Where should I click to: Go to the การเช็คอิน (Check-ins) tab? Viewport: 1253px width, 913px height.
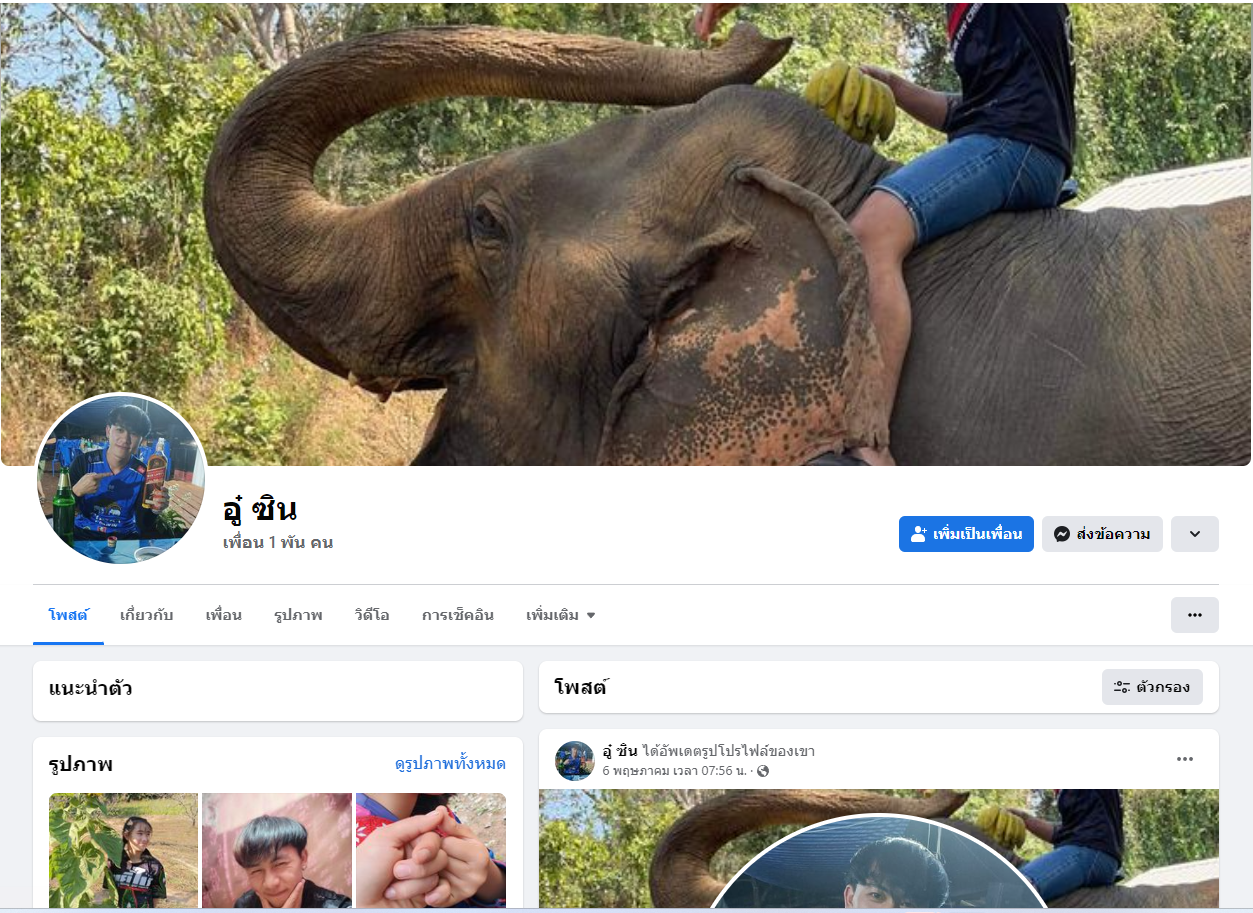[x=457, y=615]
